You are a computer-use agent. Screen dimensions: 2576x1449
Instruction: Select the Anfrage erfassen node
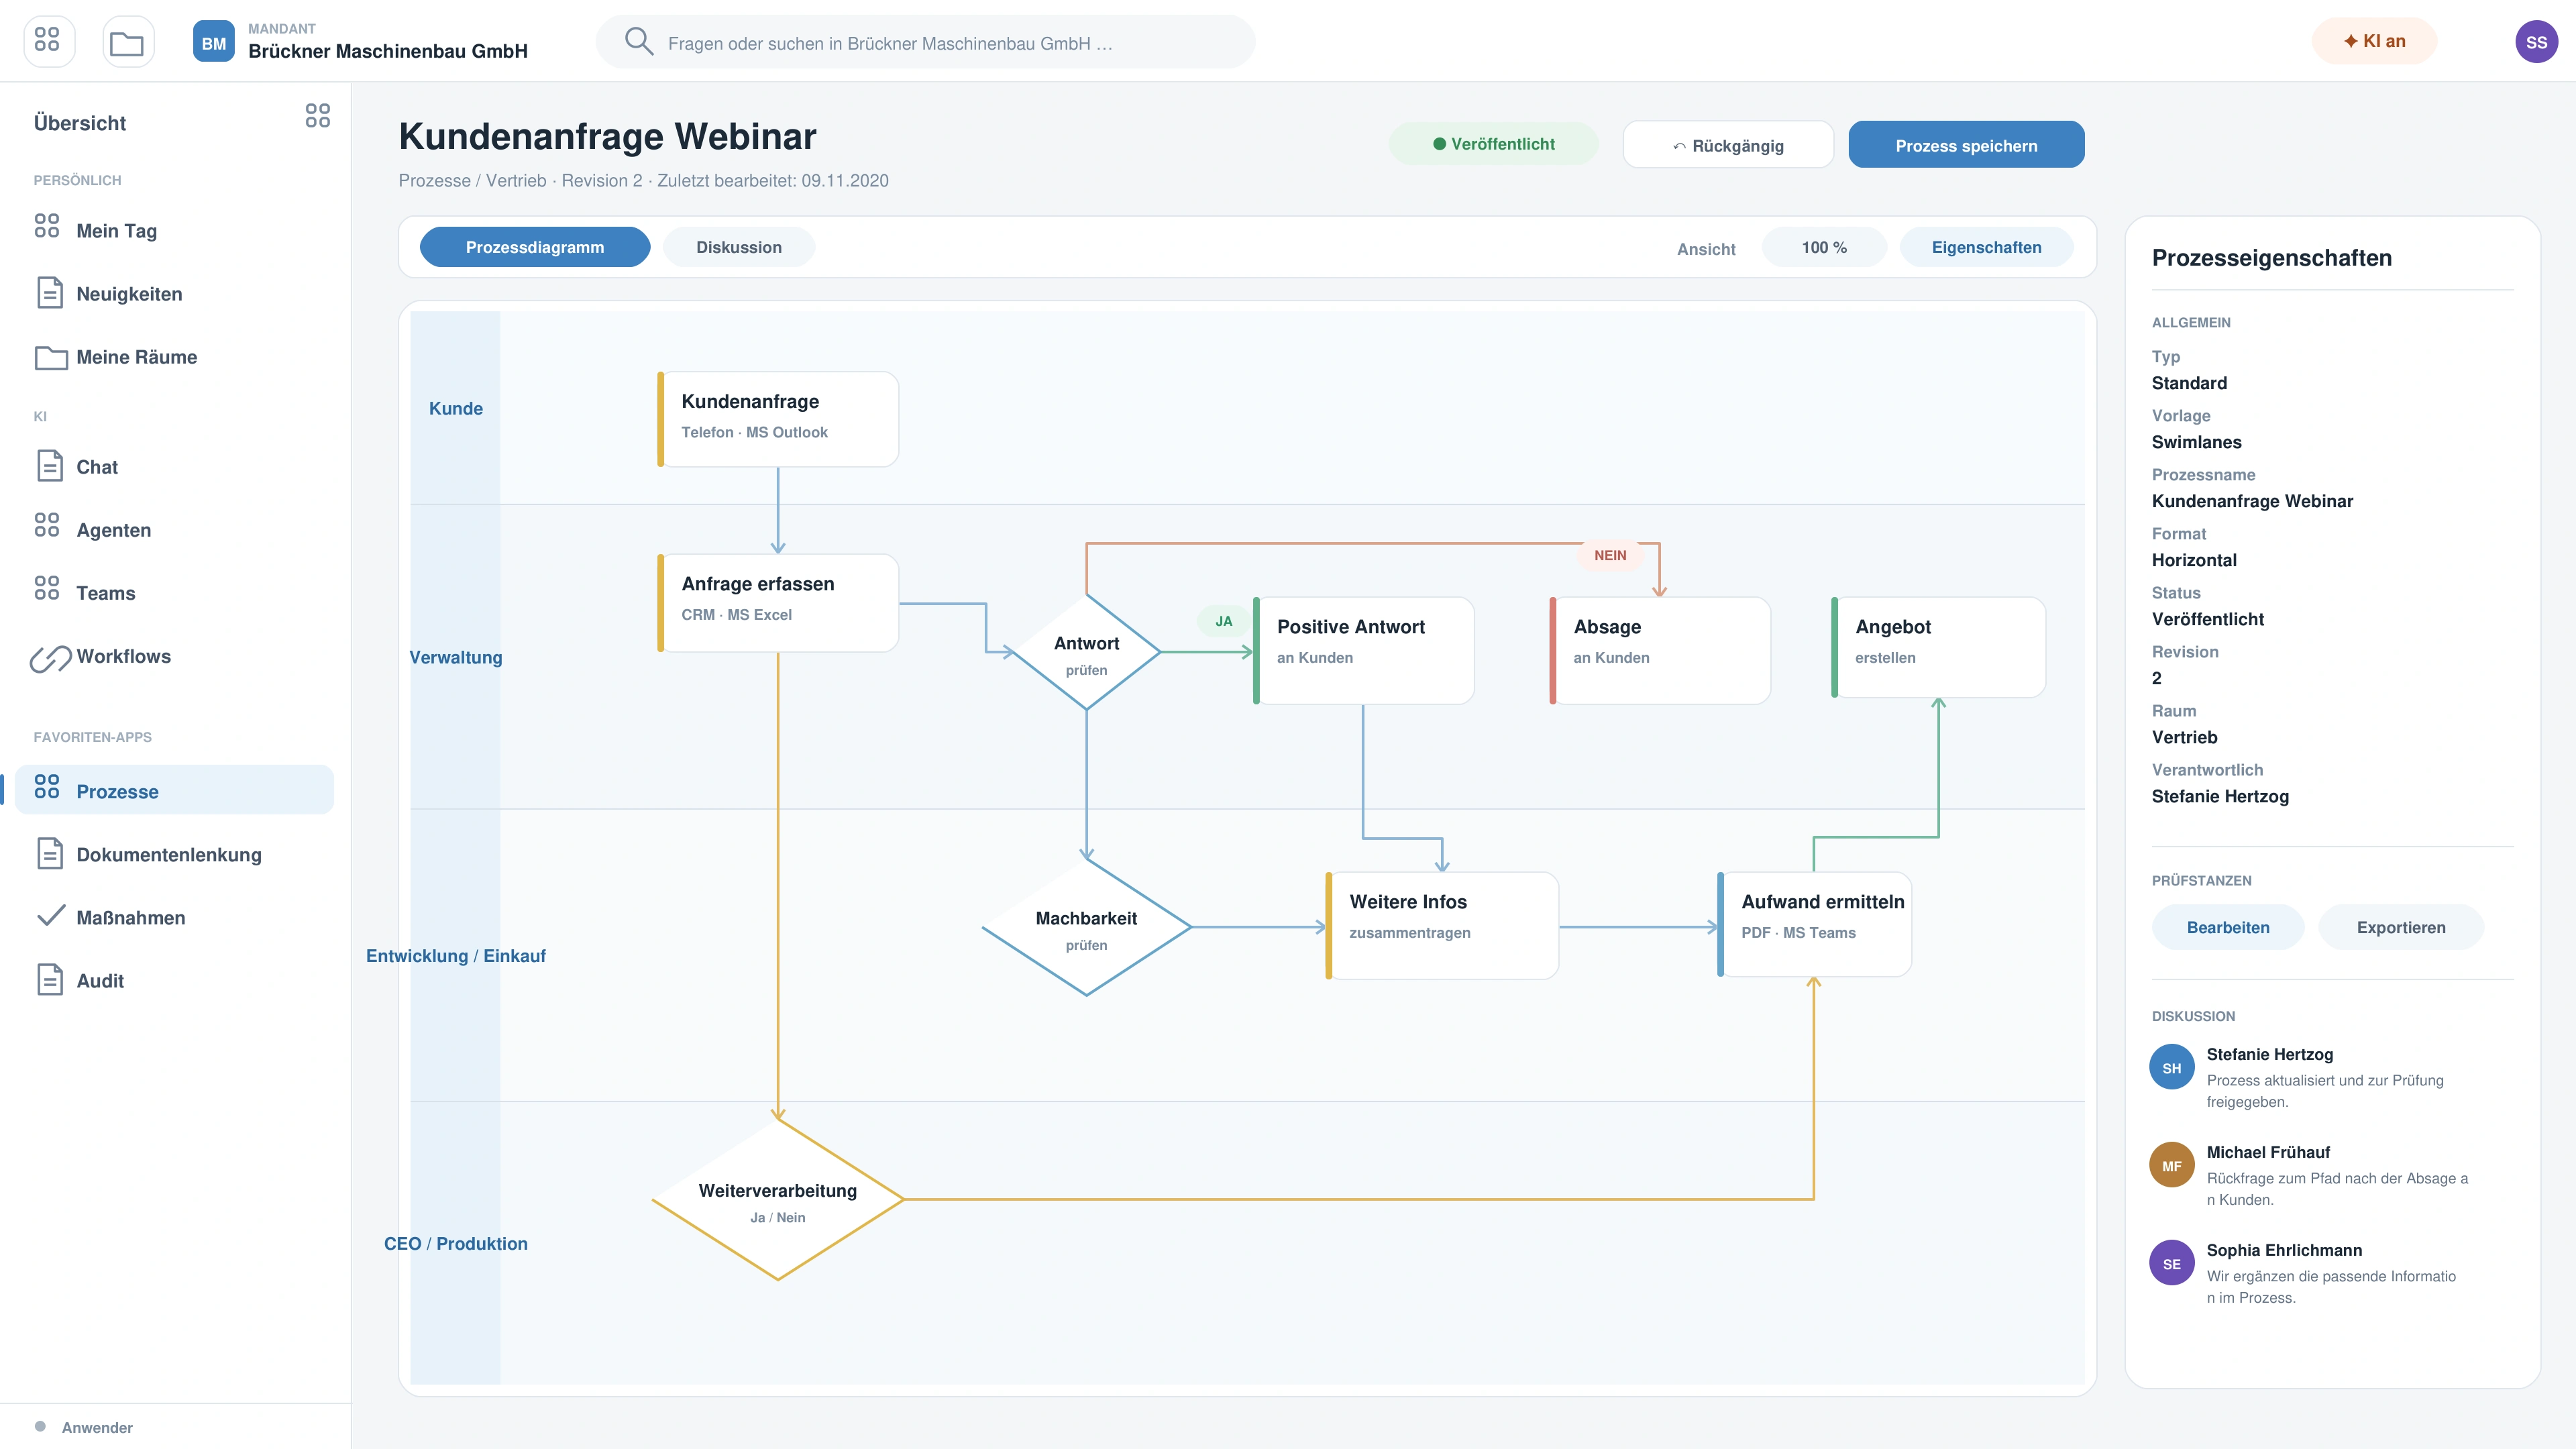pyautogui.click(x=778, y=603)
